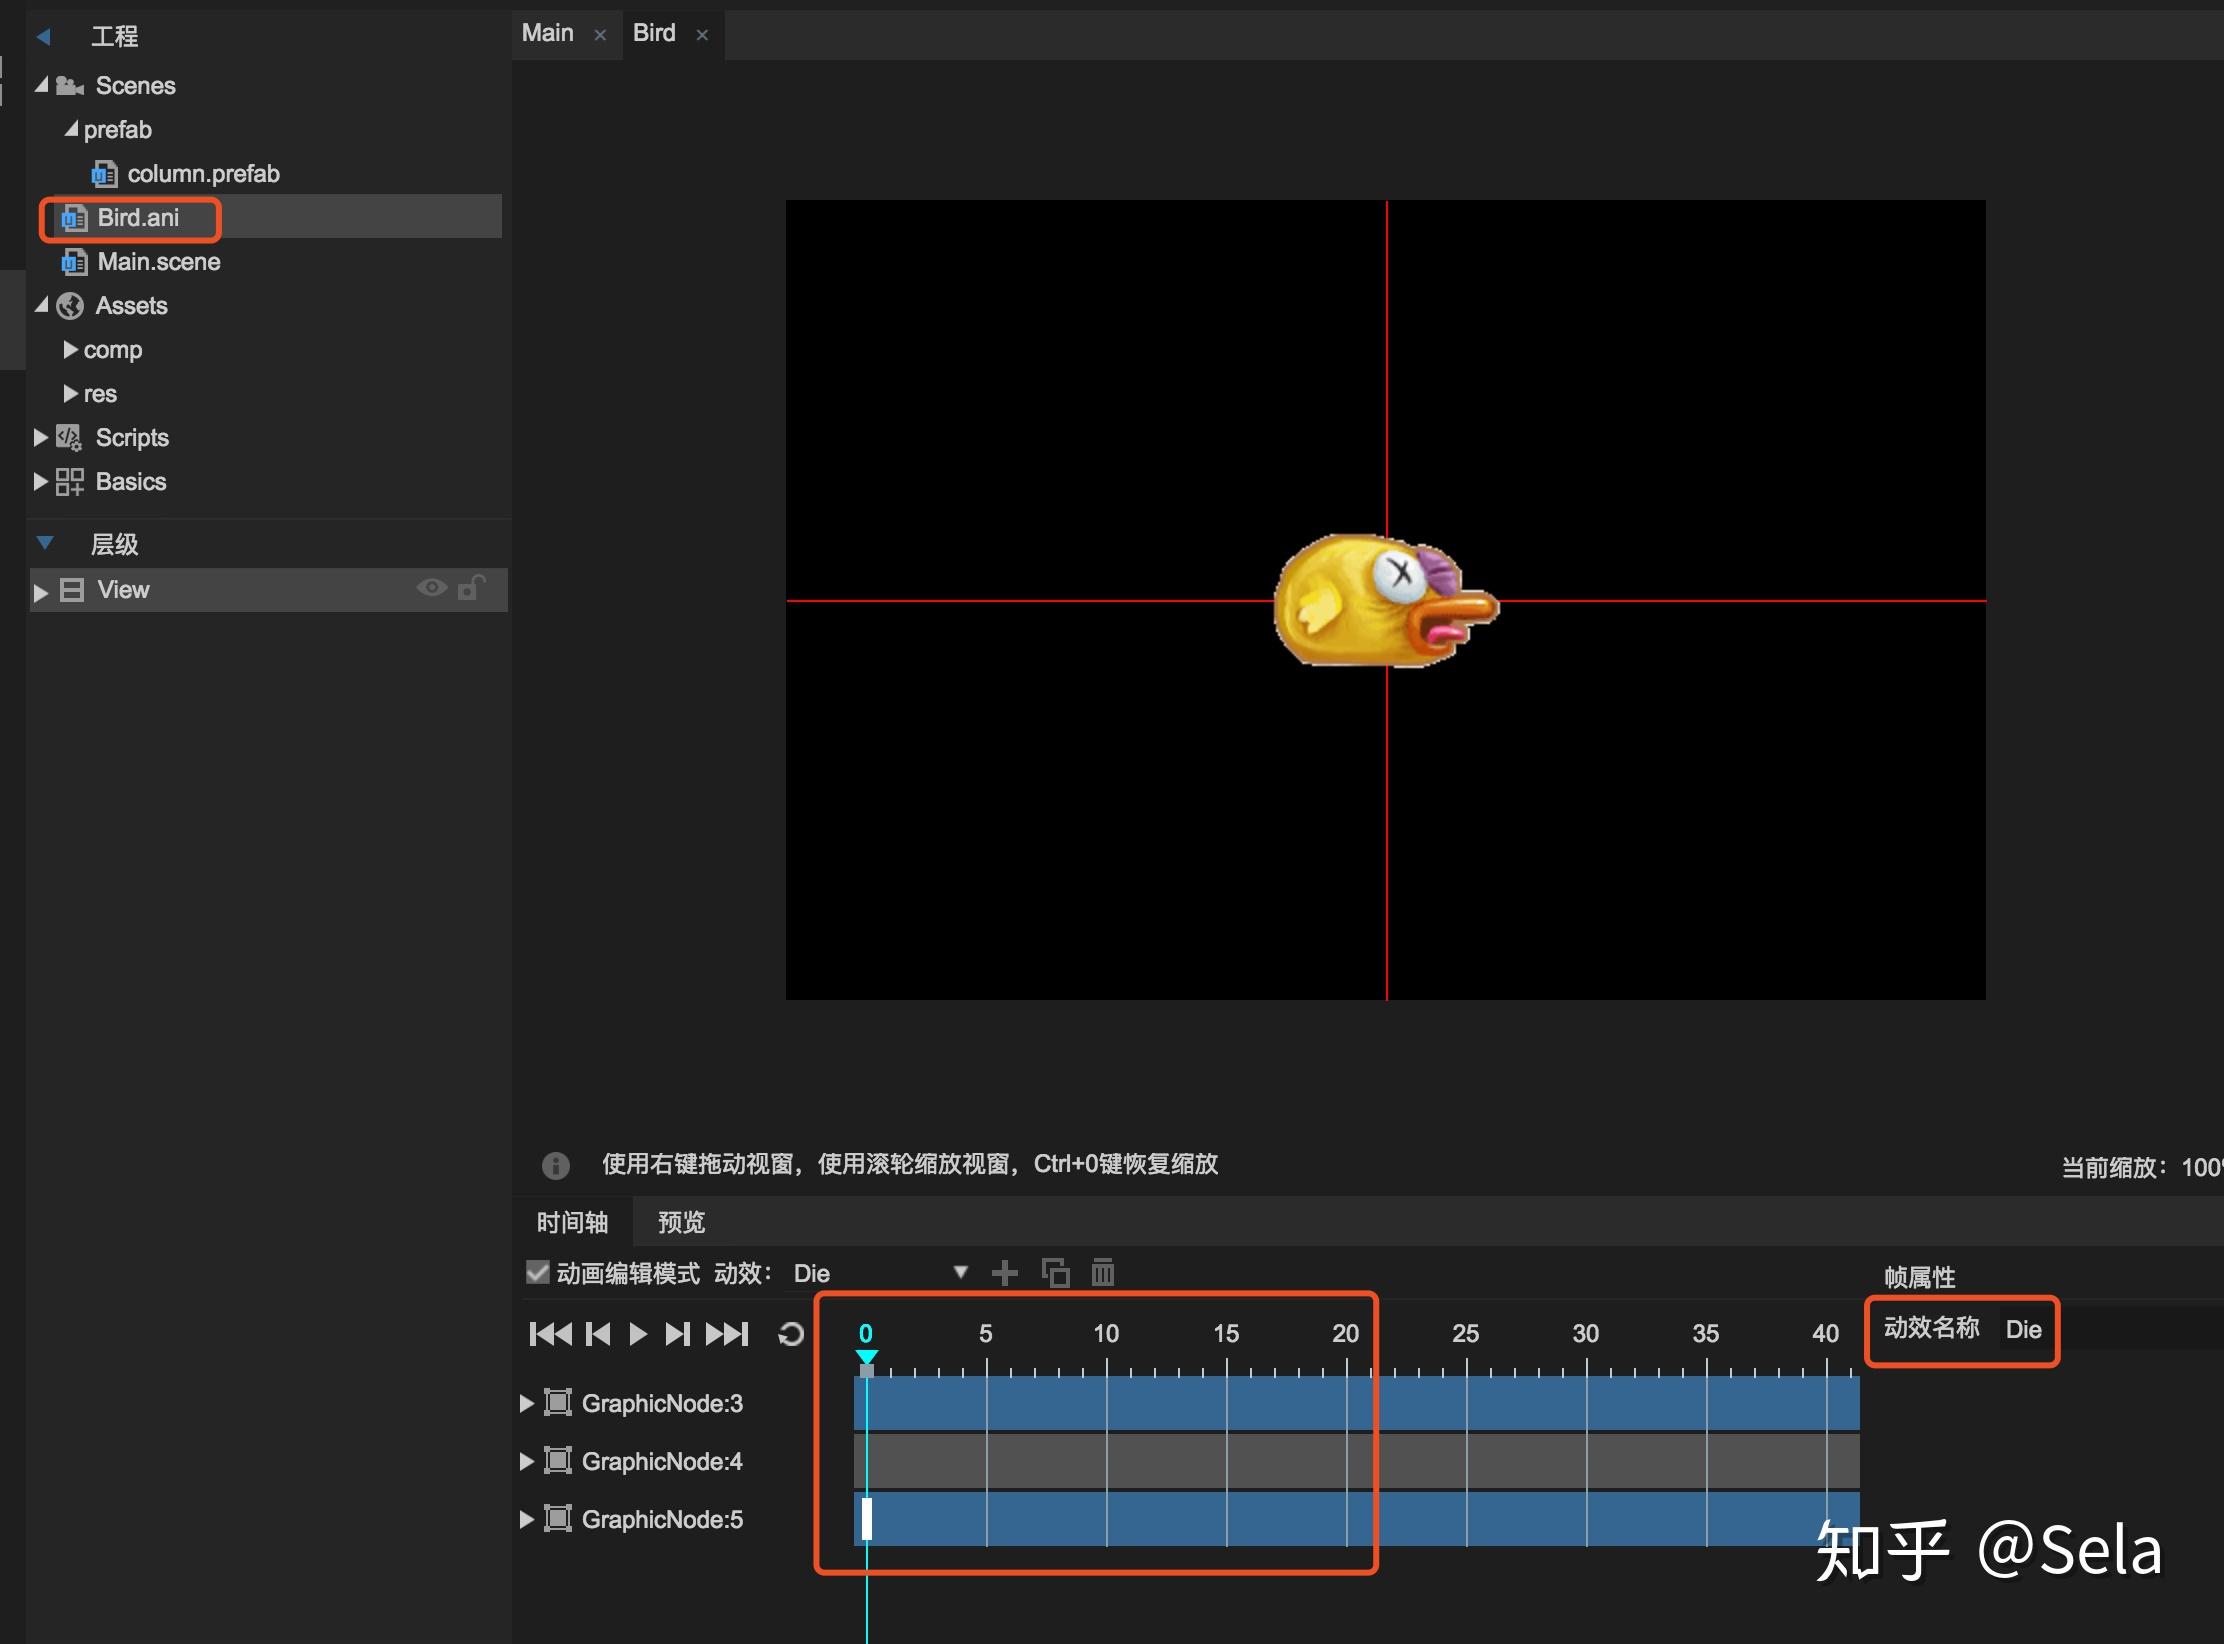
Task: Expand the GraphicNode:3 track
Action: click(526, 1403)
